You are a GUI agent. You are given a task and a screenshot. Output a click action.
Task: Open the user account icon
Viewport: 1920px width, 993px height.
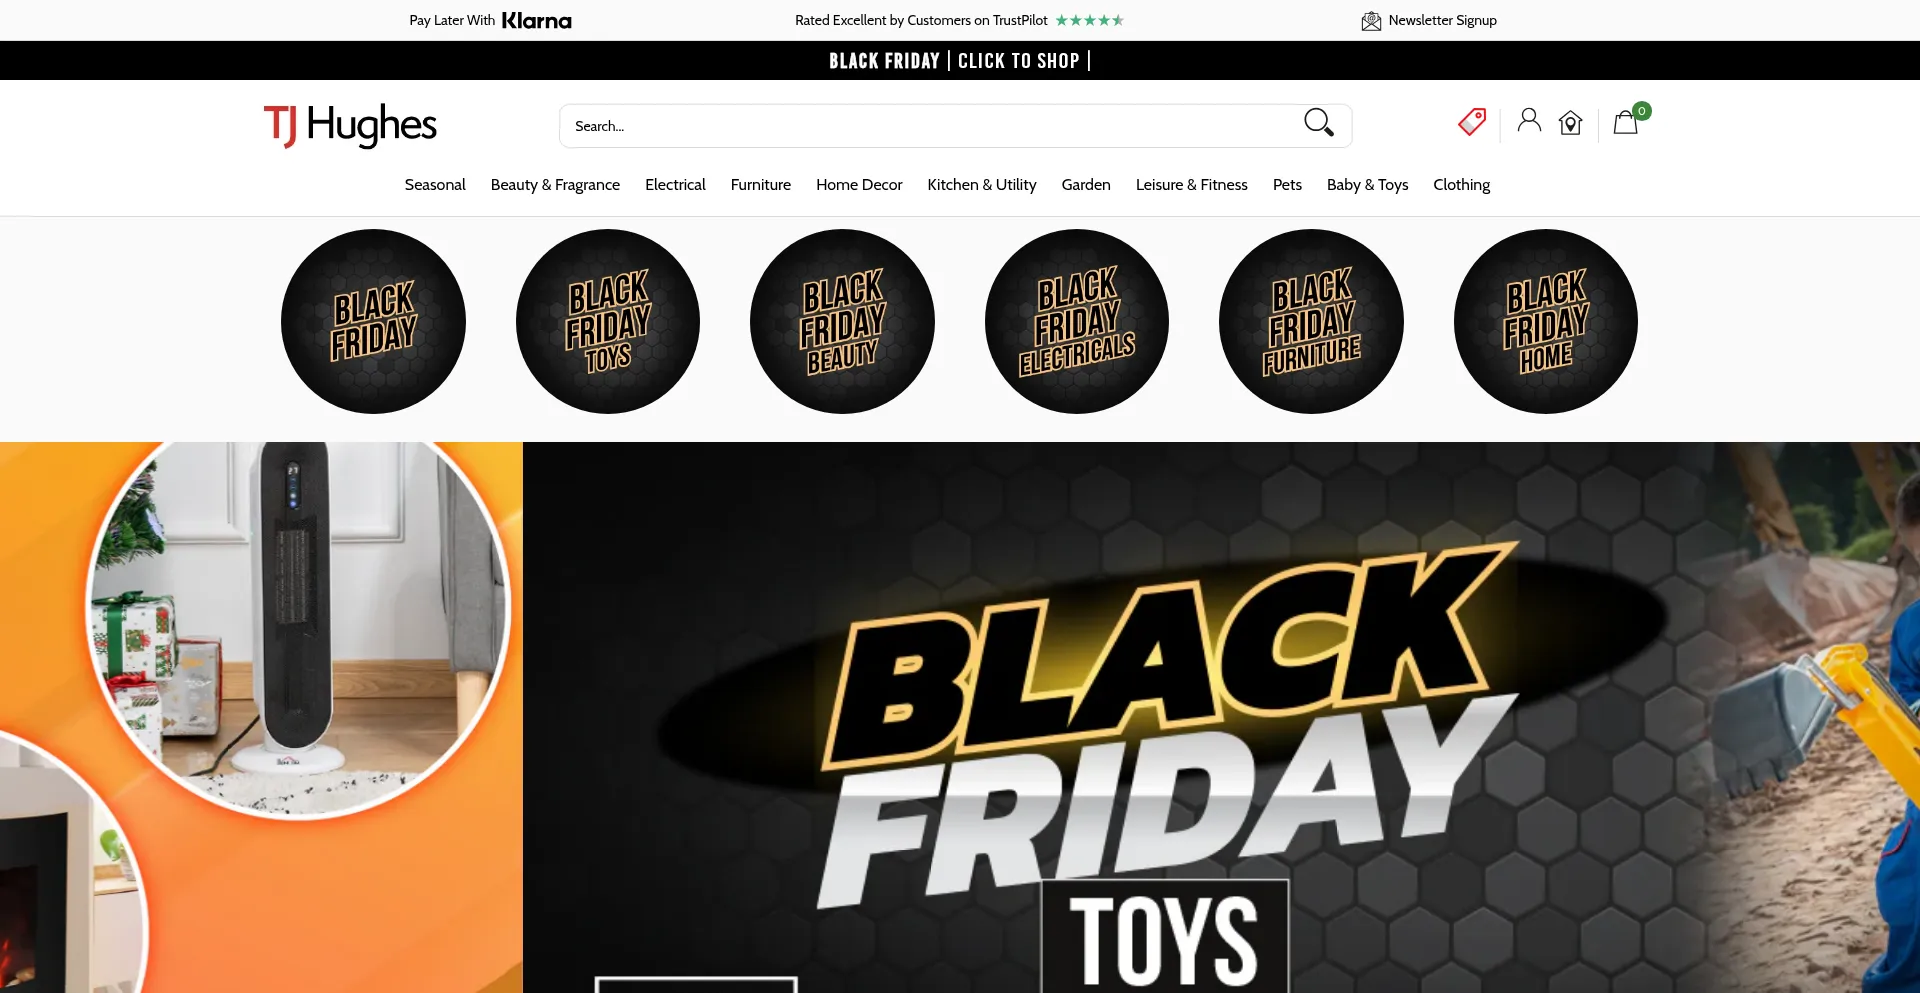[x=1529, y=121]
